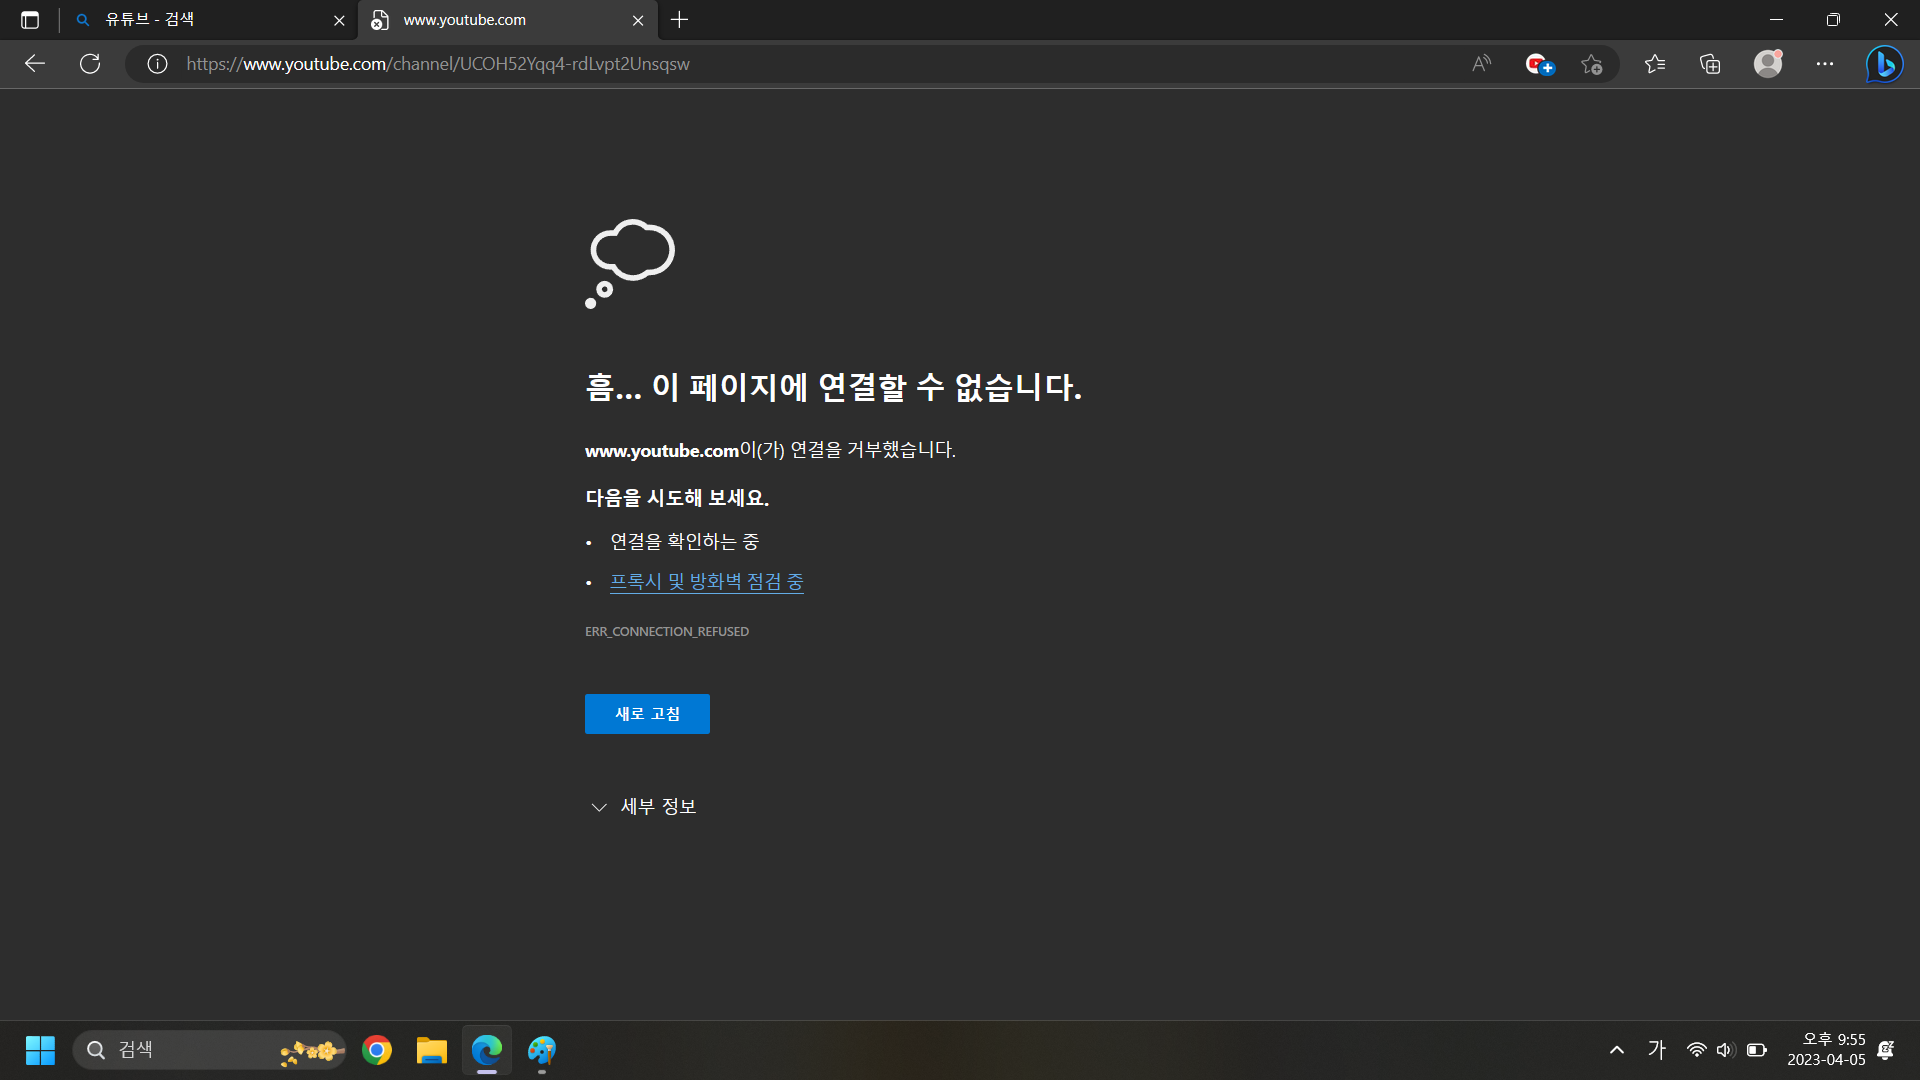Click Microsoft Edge icon in taskbar
The width and height of the screenshot is (1920, 1080).
click(487, 1050)
